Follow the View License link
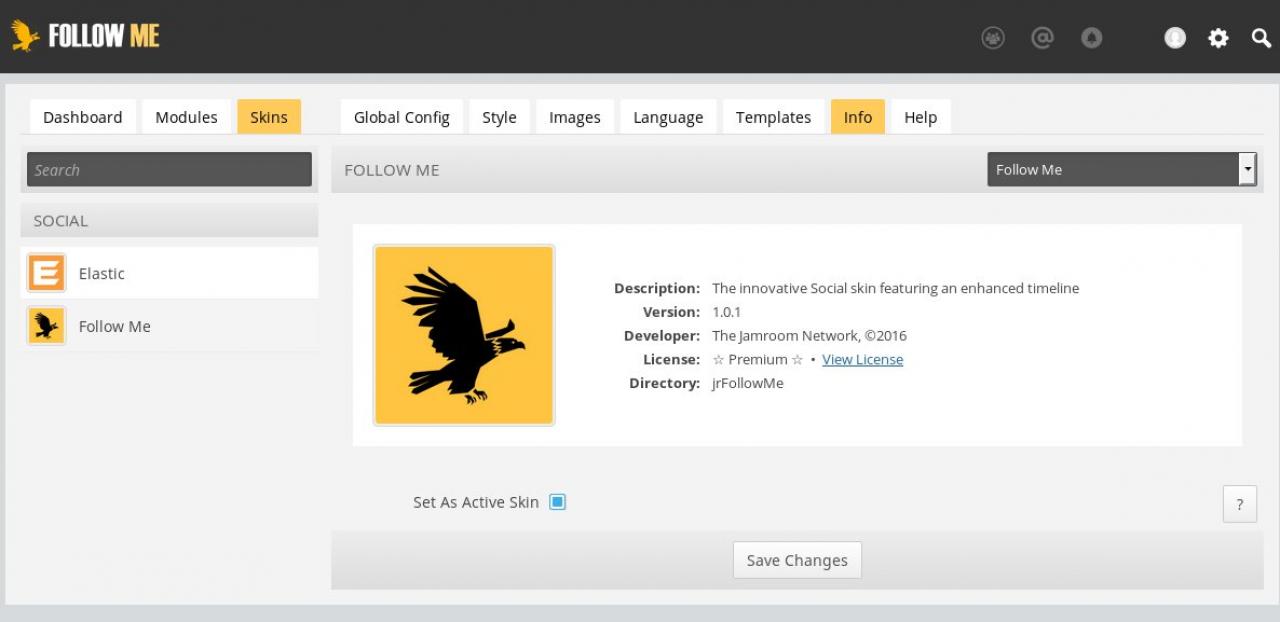 click(x=862, y=360)
